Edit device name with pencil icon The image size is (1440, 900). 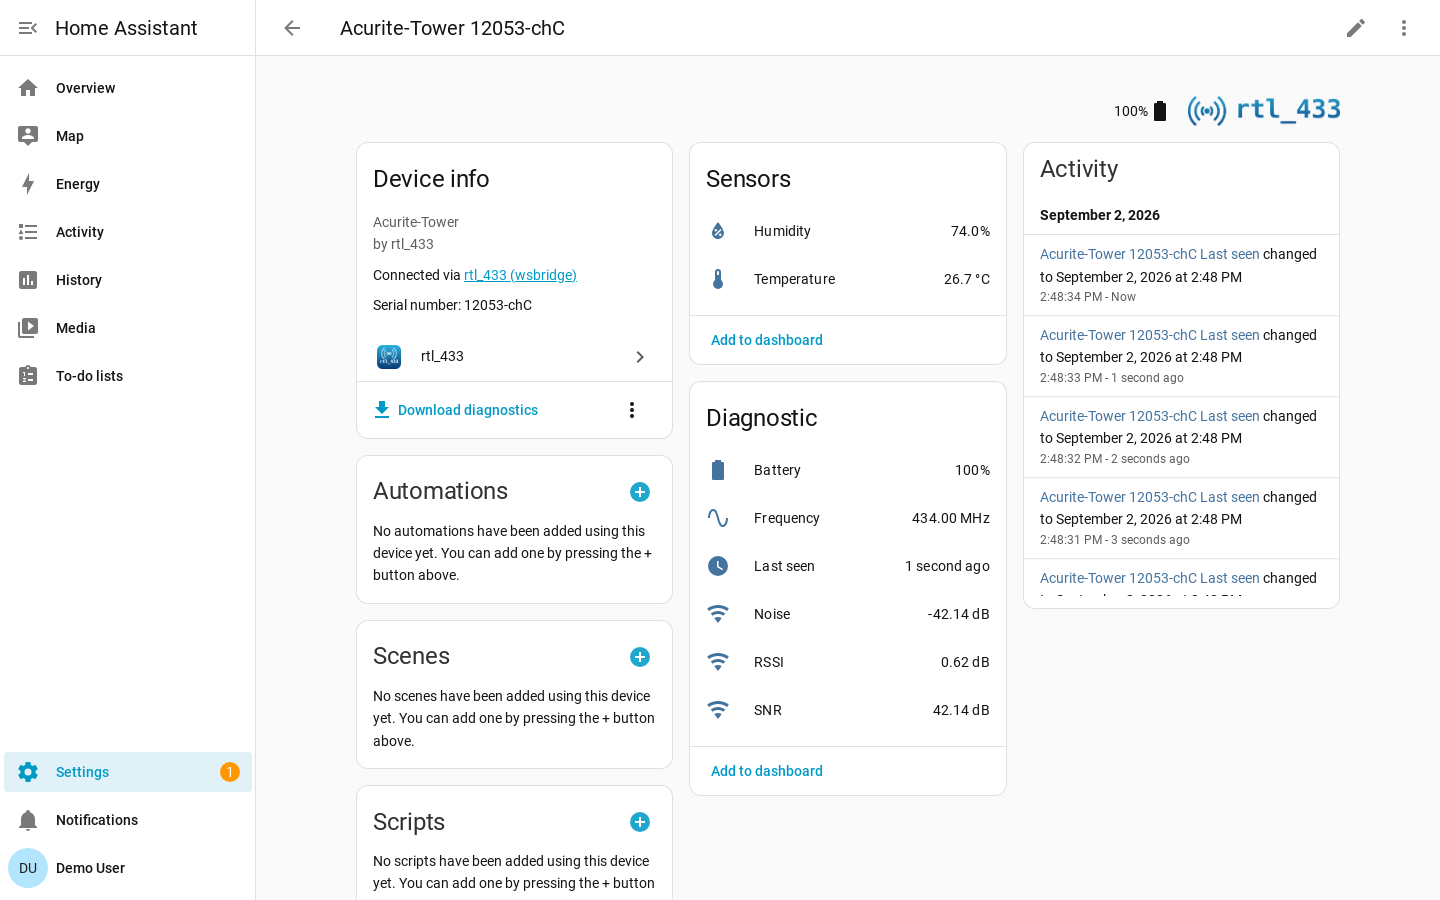click(x=1356, y=28)
